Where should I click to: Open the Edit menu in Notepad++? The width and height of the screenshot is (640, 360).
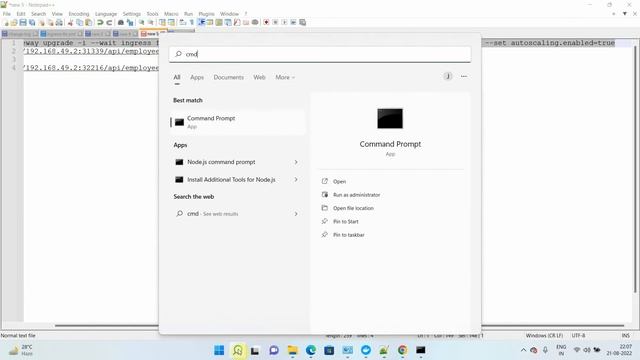coord(21,14)
